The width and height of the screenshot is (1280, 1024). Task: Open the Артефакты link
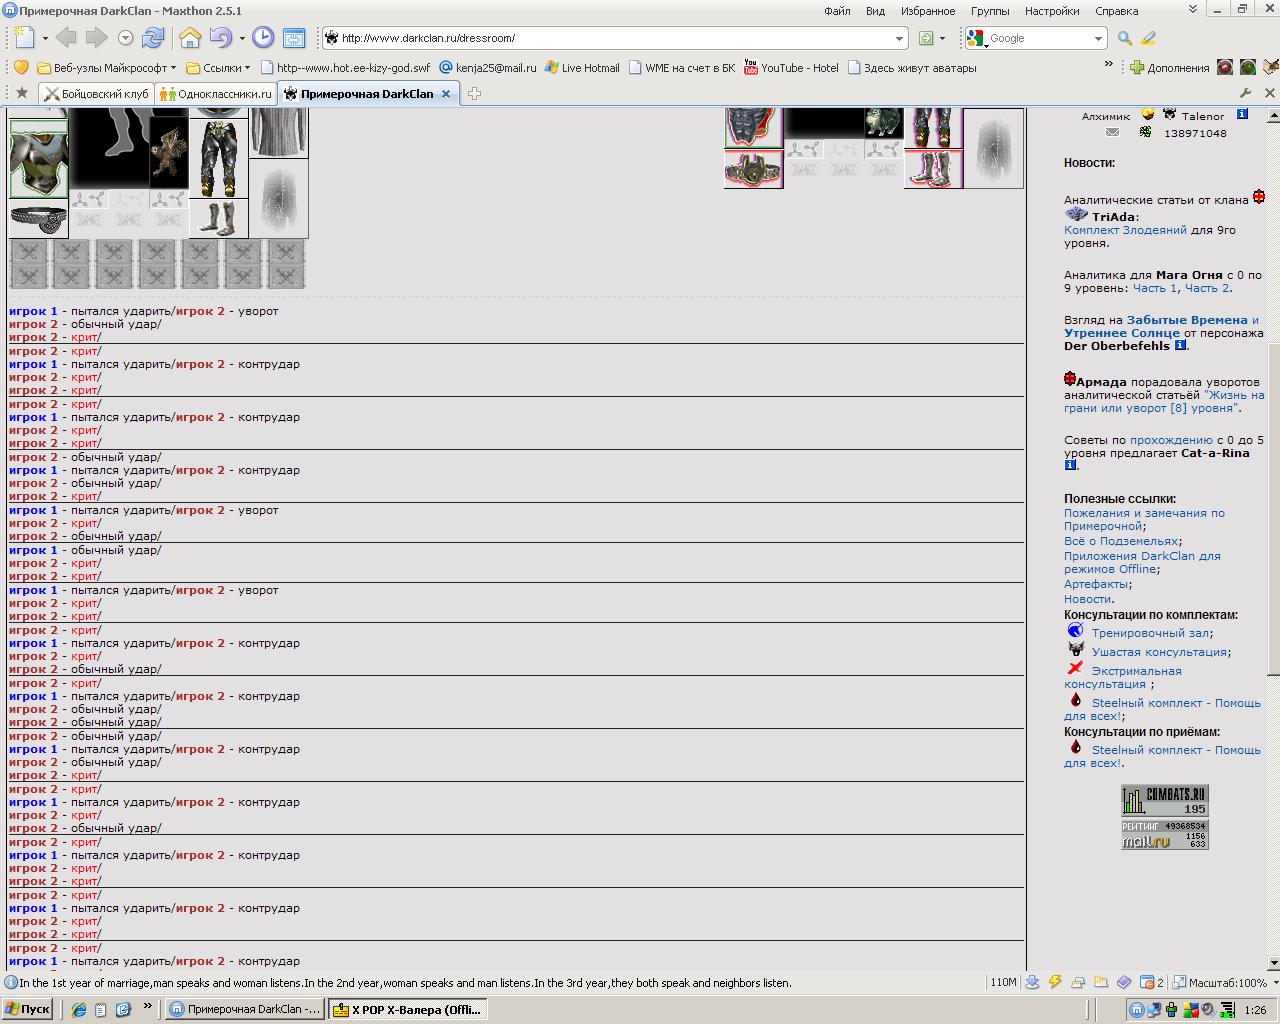(1096, 584)
